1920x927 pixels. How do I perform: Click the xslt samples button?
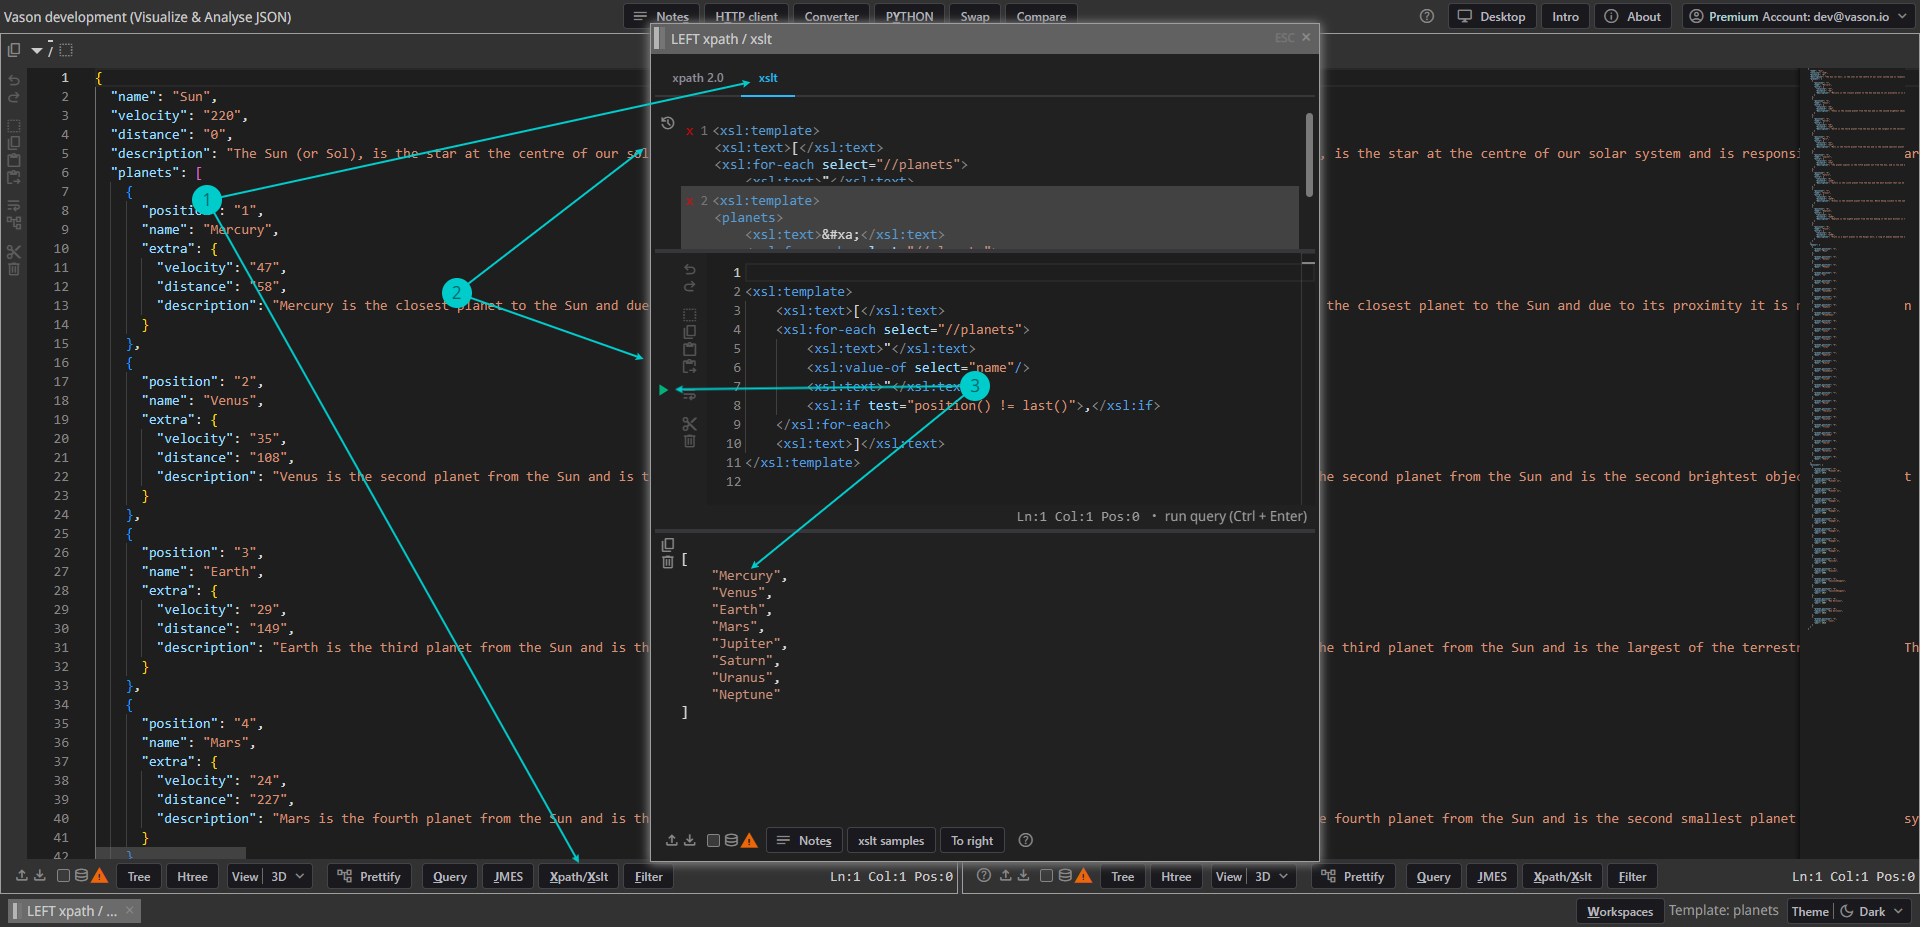(x=890, y=840)
